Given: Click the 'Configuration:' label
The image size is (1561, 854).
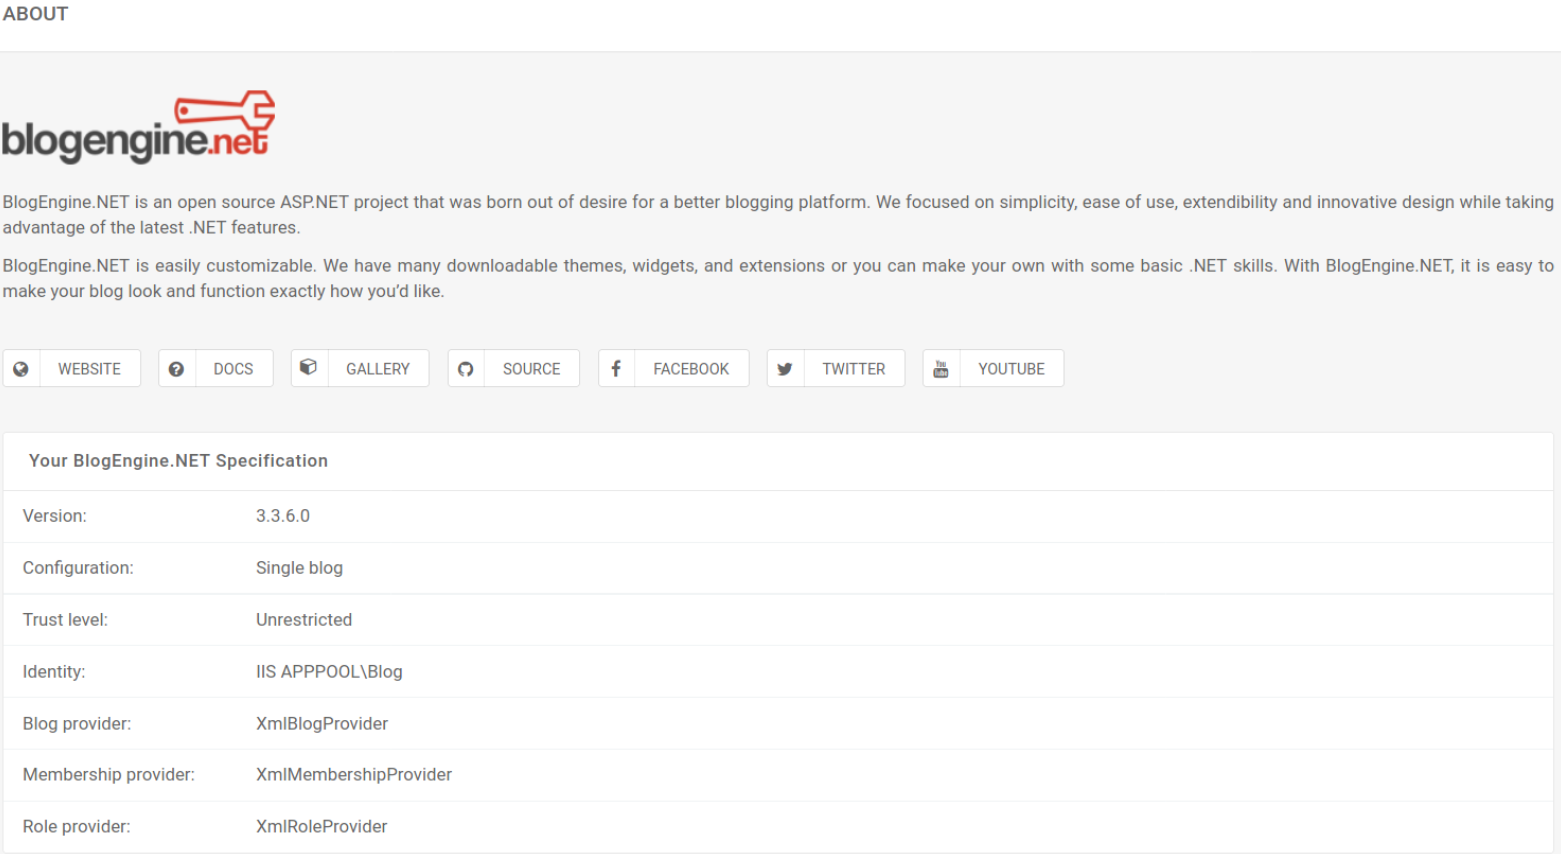Looking at the screenshot, I should tap(78, 568).
